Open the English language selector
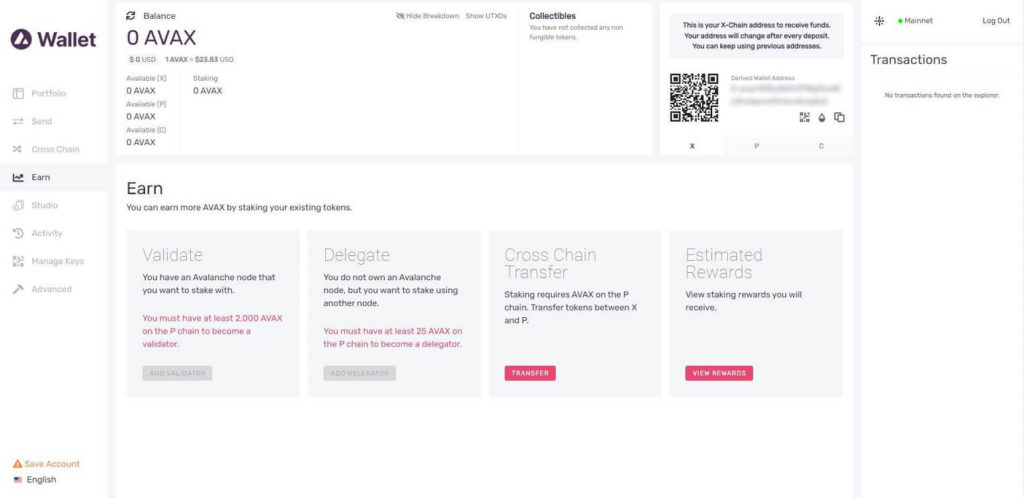1024x498 pixels. [x=35, y=480]
